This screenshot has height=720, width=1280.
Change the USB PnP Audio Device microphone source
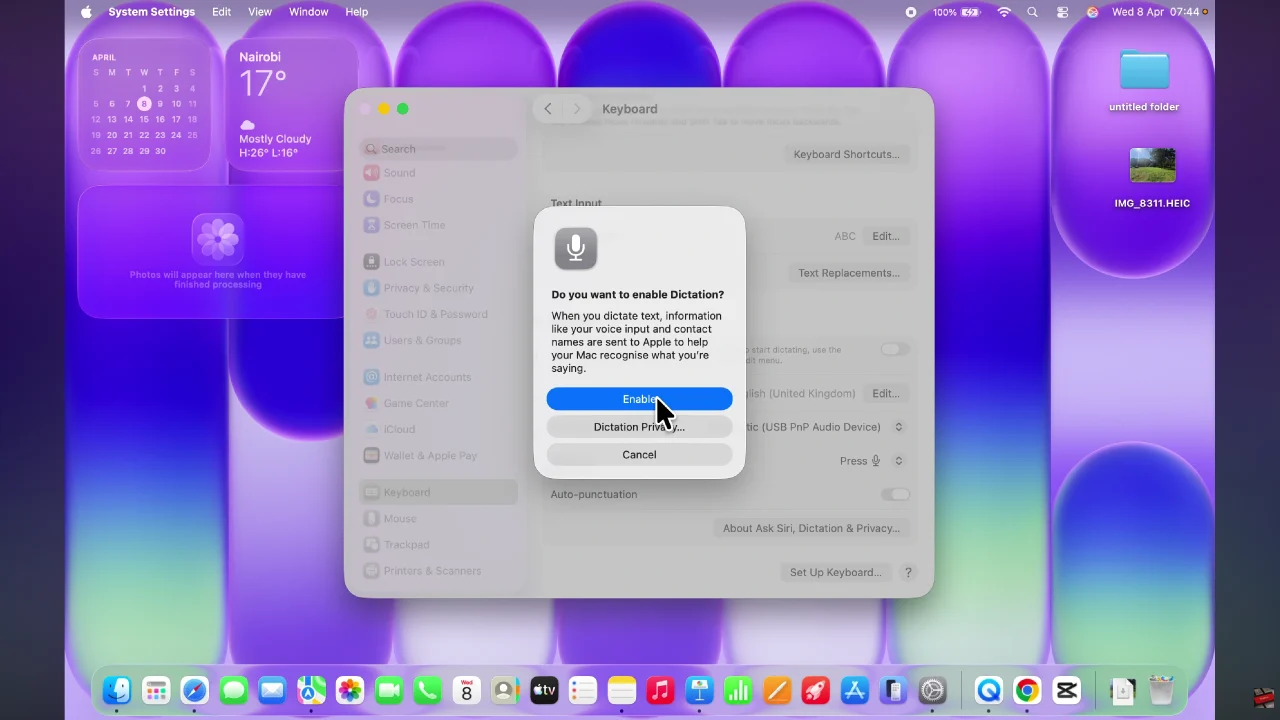click(897, 426)
